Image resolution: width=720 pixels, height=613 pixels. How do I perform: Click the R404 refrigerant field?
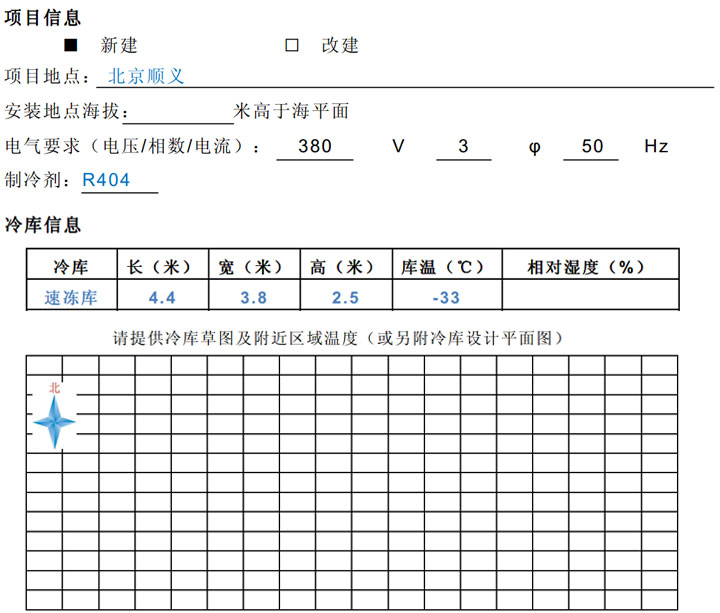coord(120,181)
